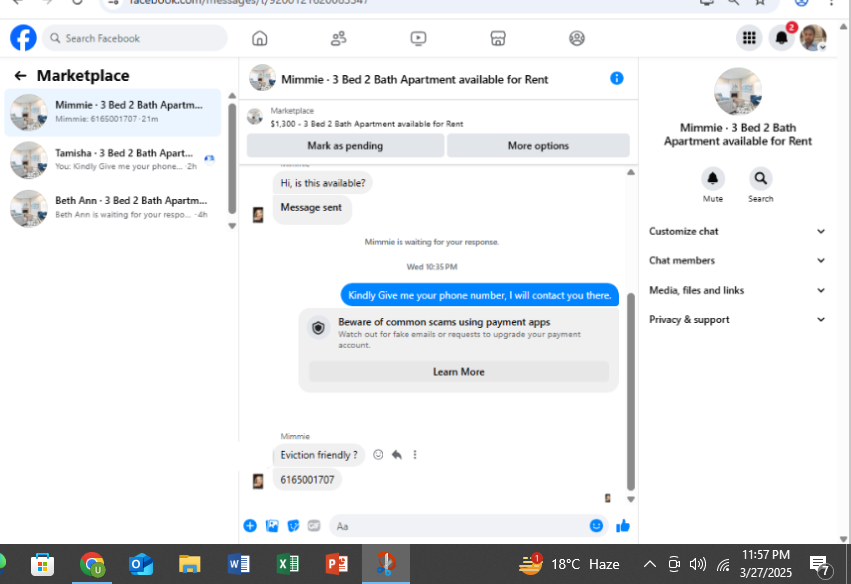Open the account profile picture menu

(813, 38)
